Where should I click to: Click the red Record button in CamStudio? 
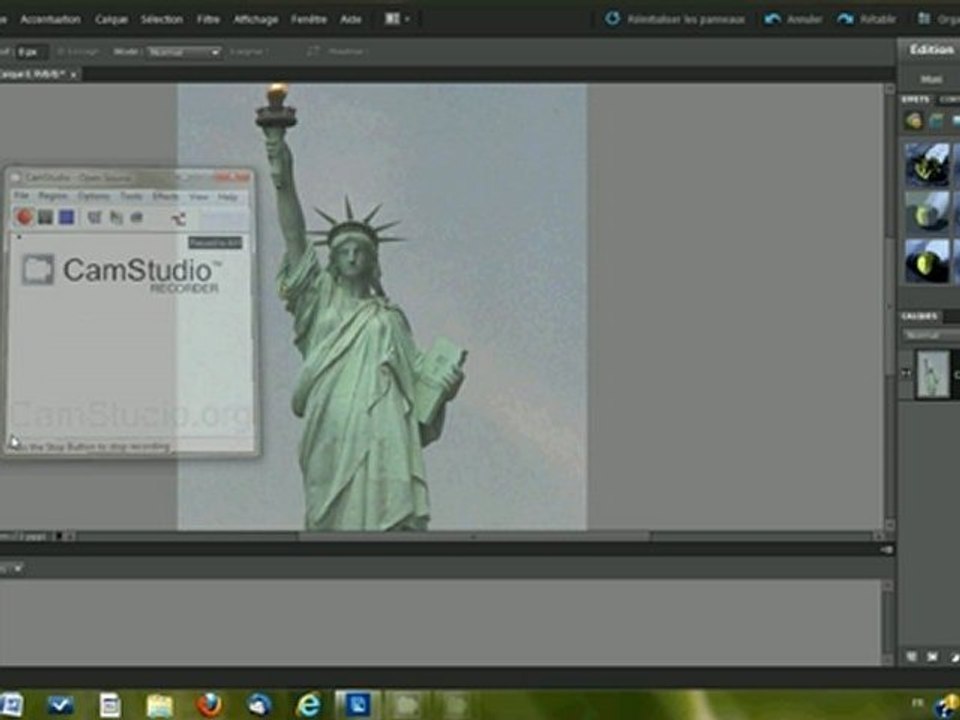point(24,217)
